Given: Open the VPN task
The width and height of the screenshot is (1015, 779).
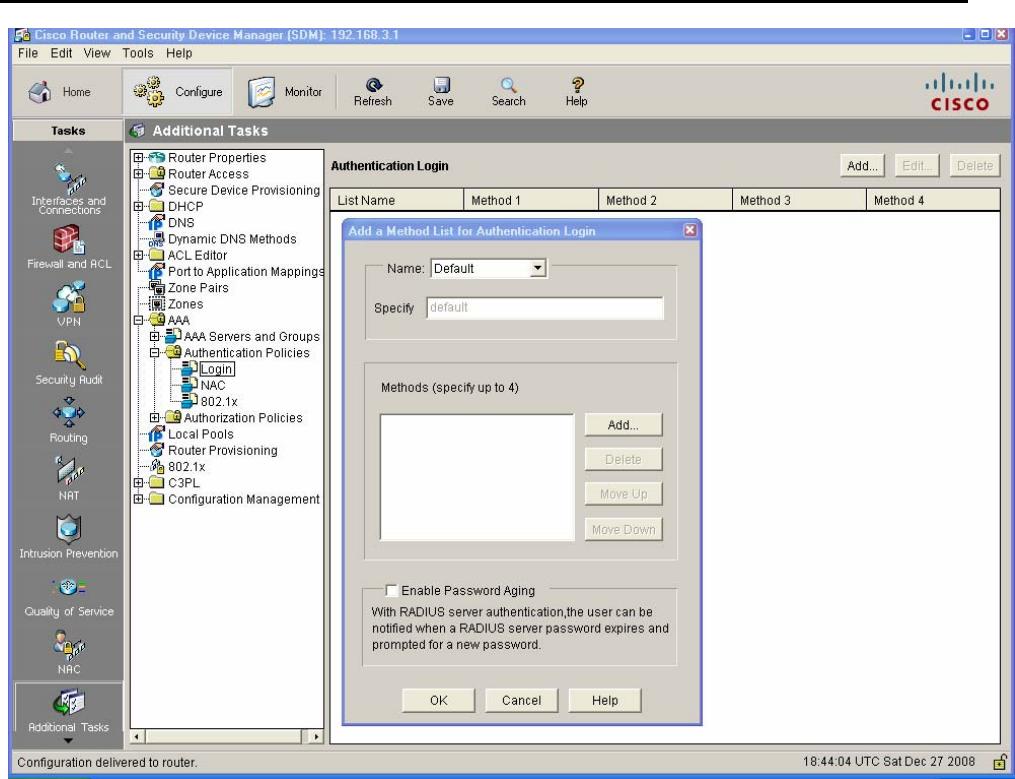Looking at the screenshot, I should 69,304.
